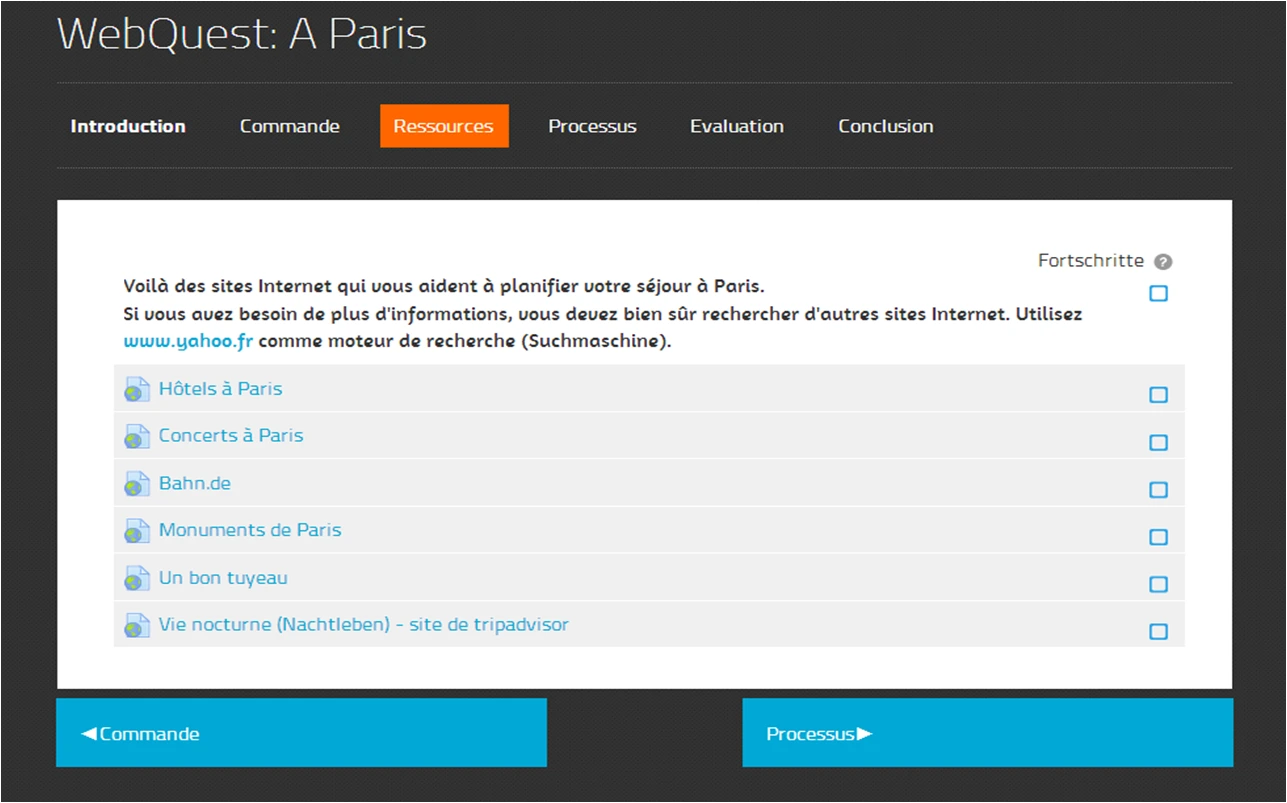This screenshot has width=1287, height=803.
Task: Toggle completion checkbox for the intro text
Action: click(1158, 294)
